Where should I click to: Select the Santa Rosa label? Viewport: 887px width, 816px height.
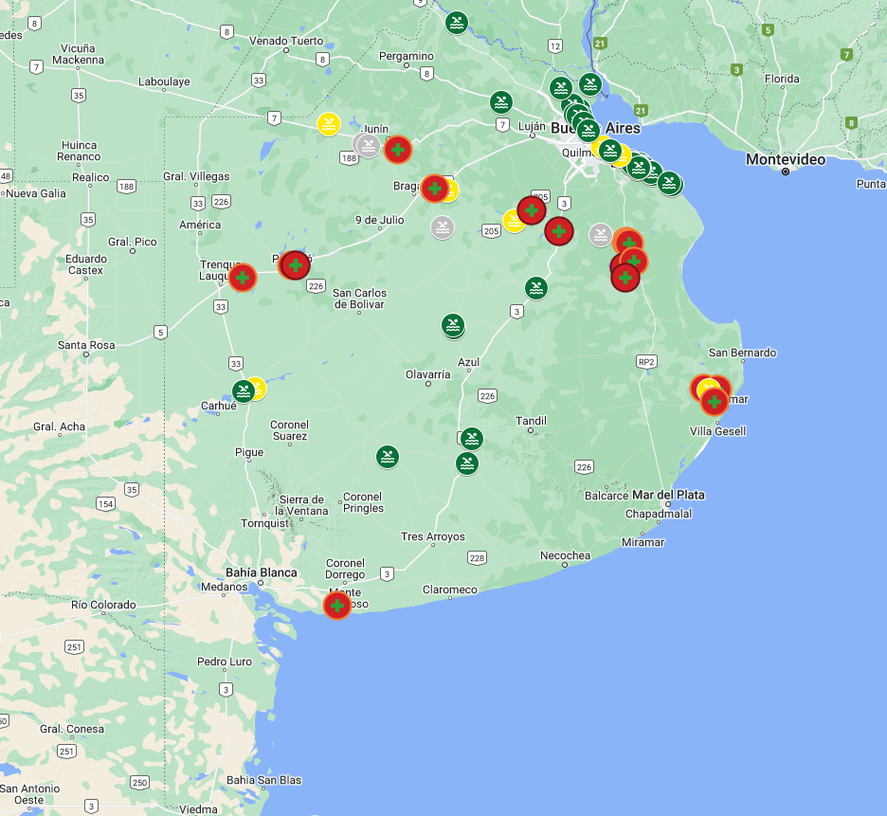coord(86,345)
